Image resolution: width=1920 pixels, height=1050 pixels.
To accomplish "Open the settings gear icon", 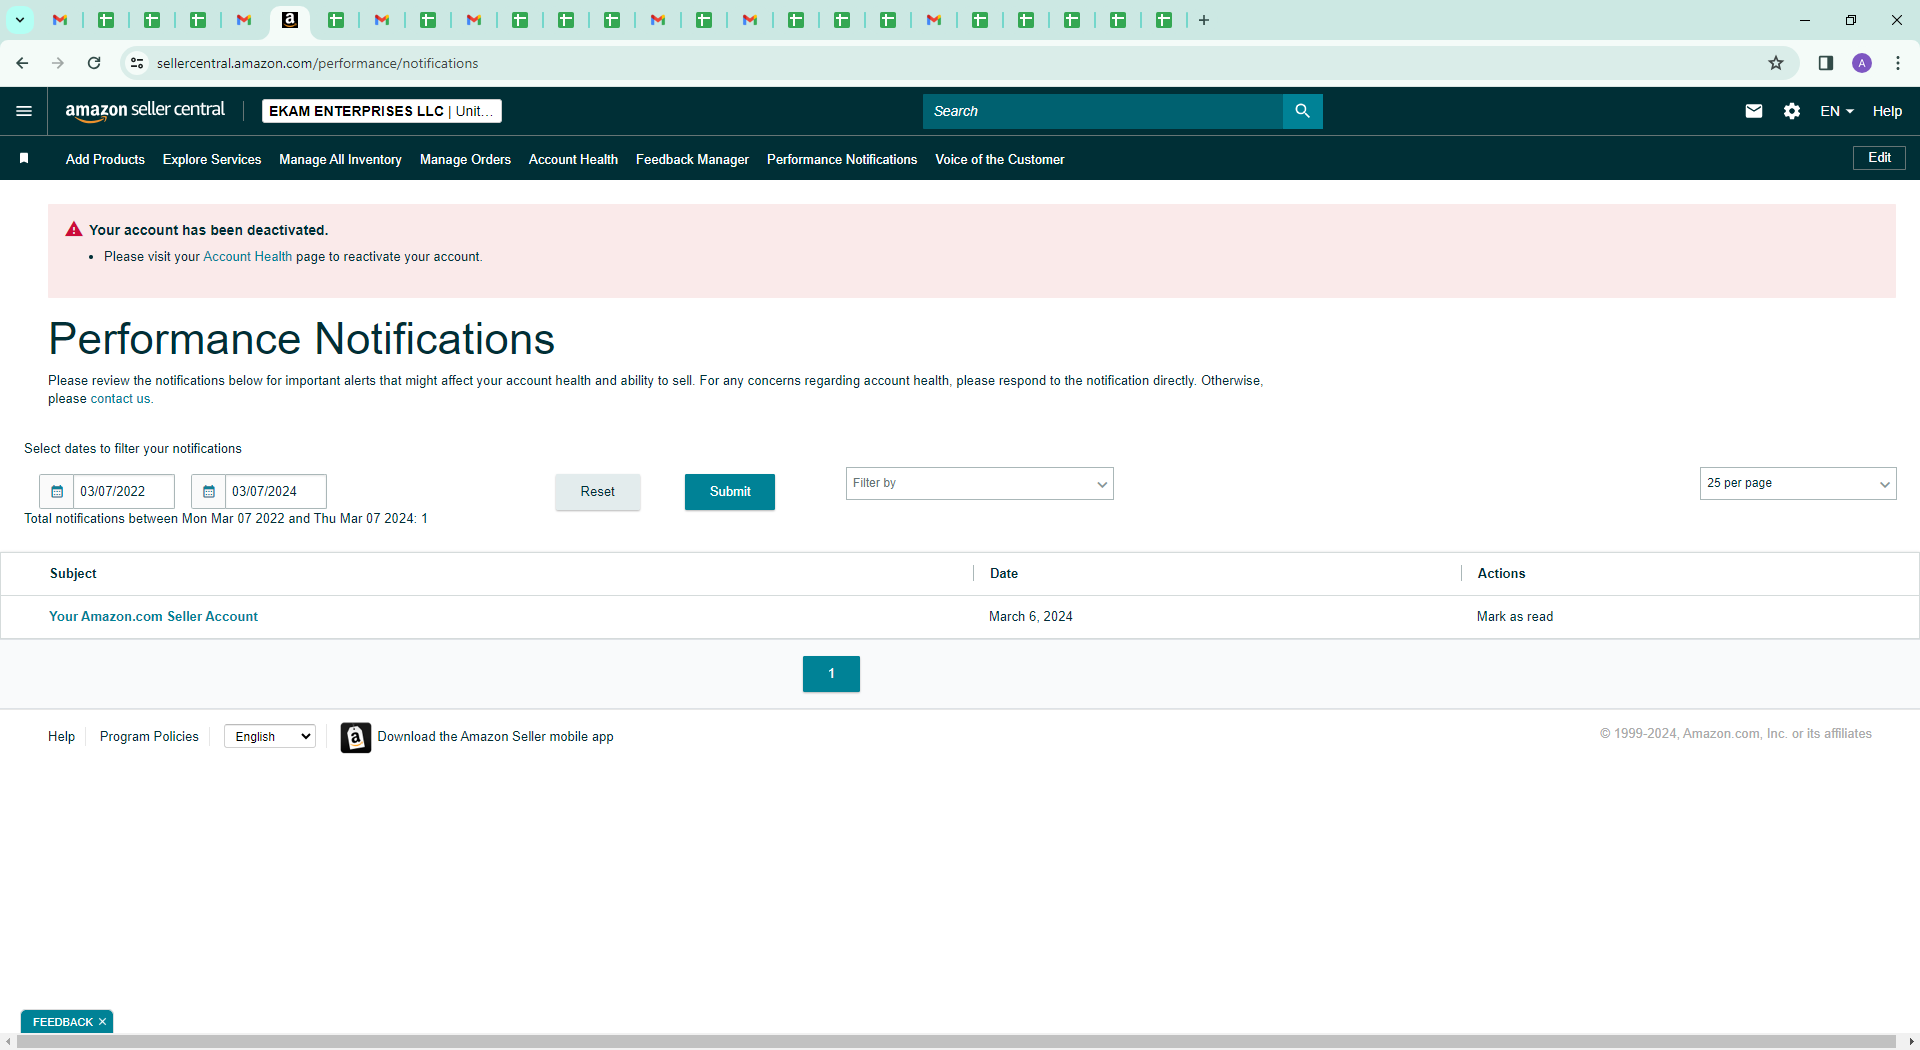I will [x=1792, y=111].
